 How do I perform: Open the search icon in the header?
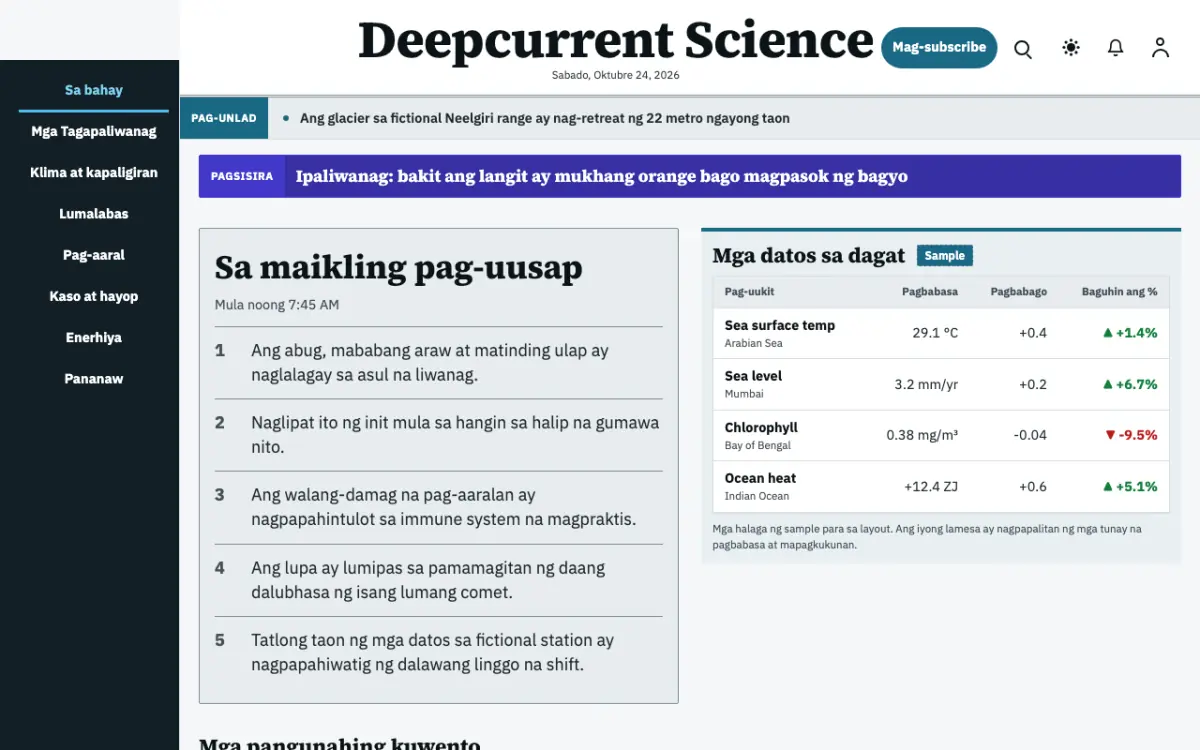point(1023,48)
